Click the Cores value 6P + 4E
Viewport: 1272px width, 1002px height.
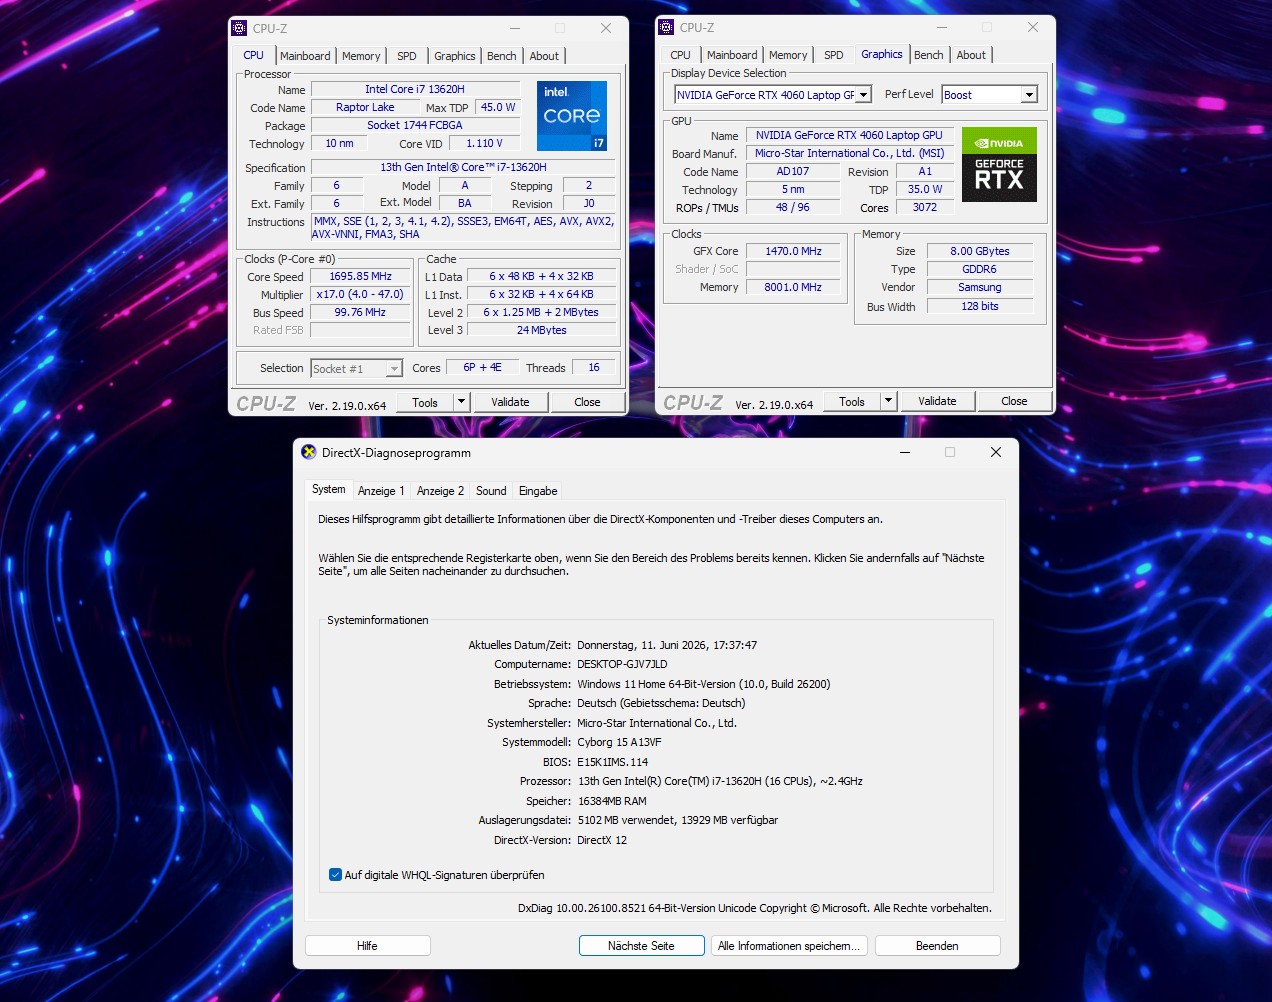482,368
